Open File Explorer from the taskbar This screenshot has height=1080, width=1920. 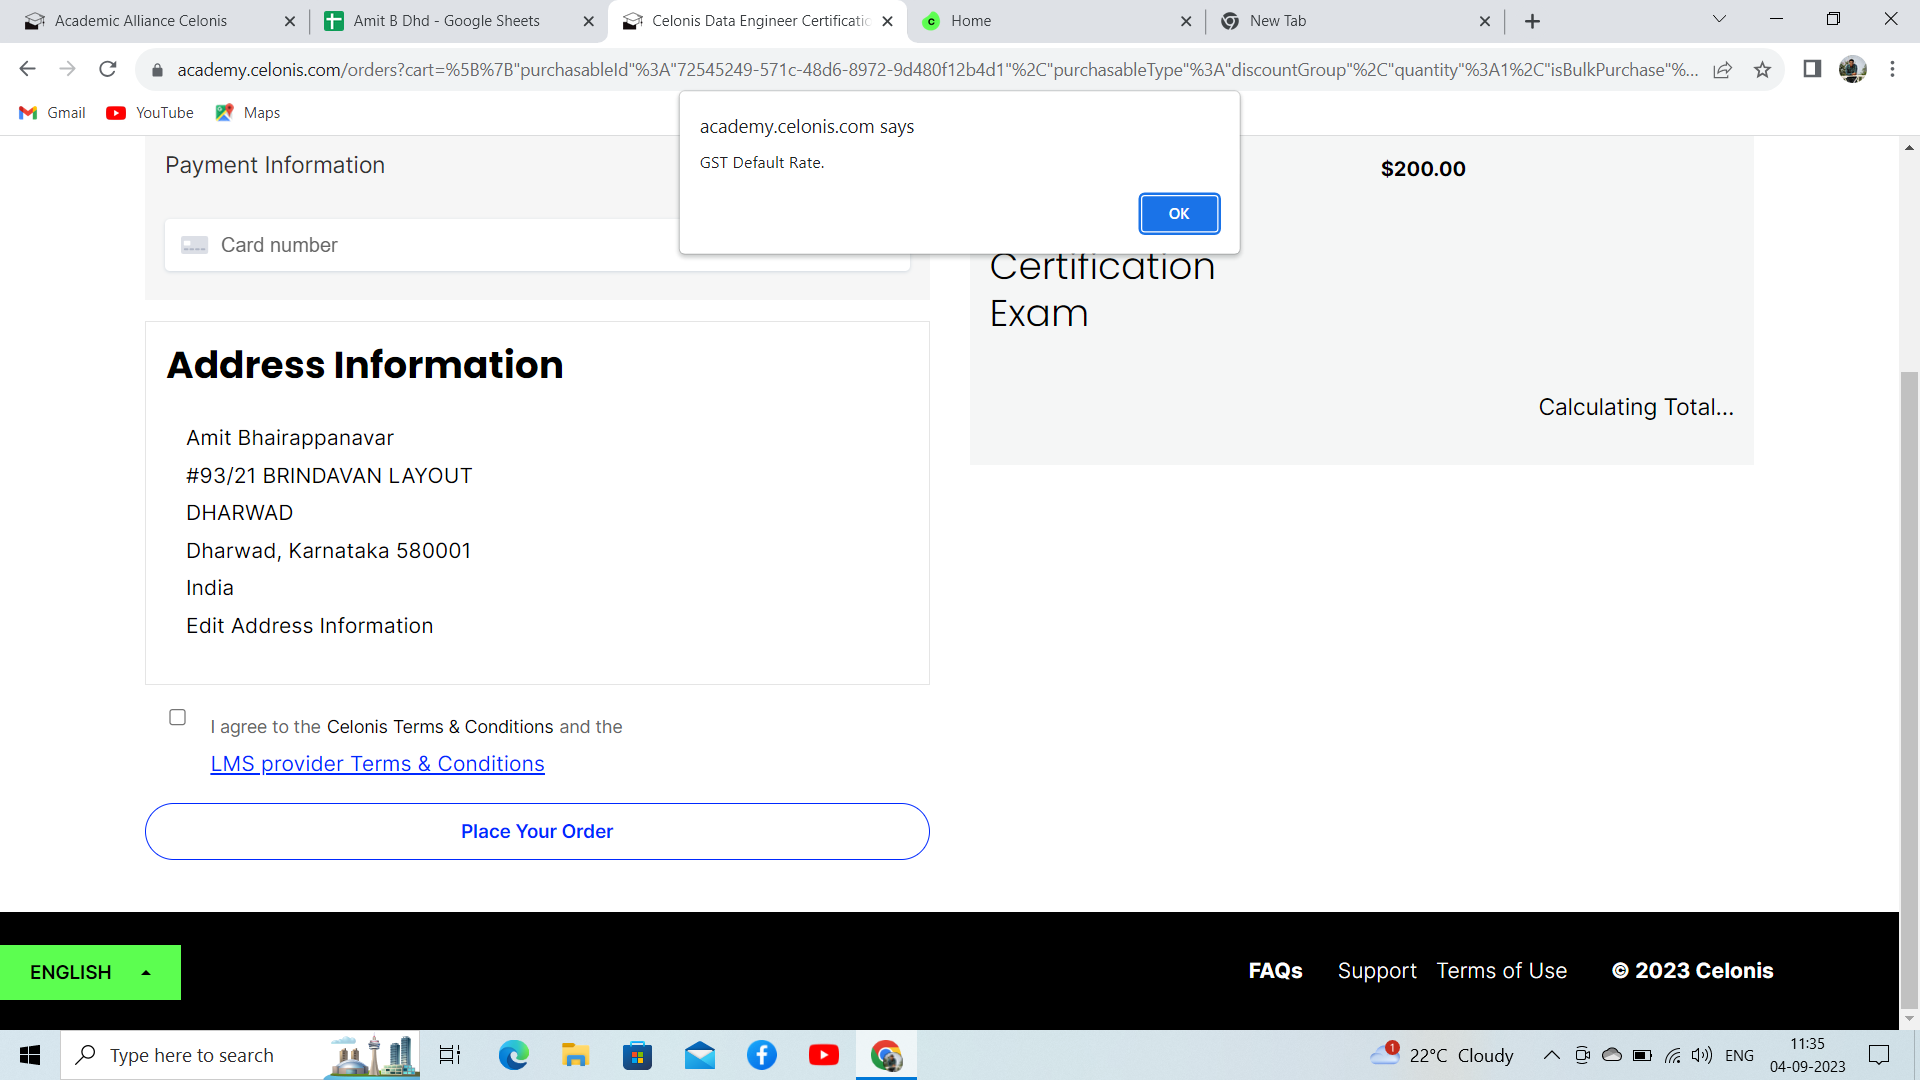tap(575, 1055)
